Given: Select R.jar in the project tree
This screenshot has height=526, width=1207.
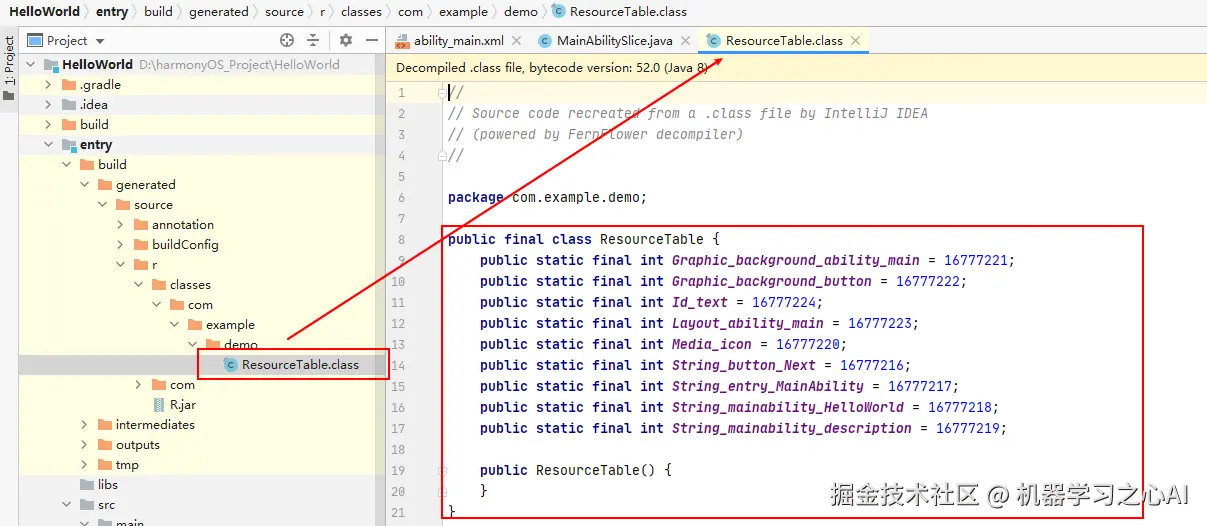Looking at the screenshot, I should (x=182, y=405).
